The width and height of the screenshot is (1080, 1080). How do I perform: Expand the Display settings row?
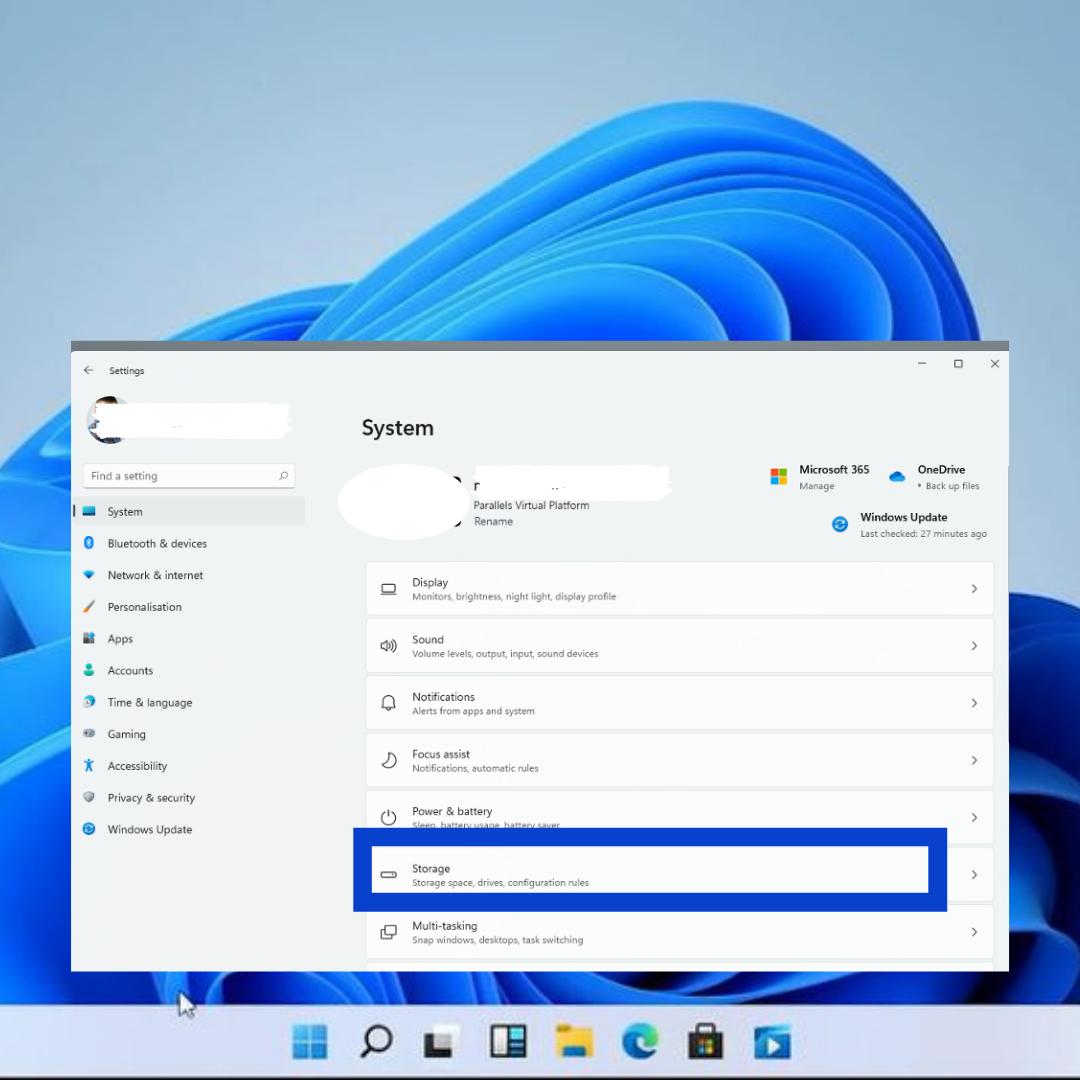(x=679, y=588)
